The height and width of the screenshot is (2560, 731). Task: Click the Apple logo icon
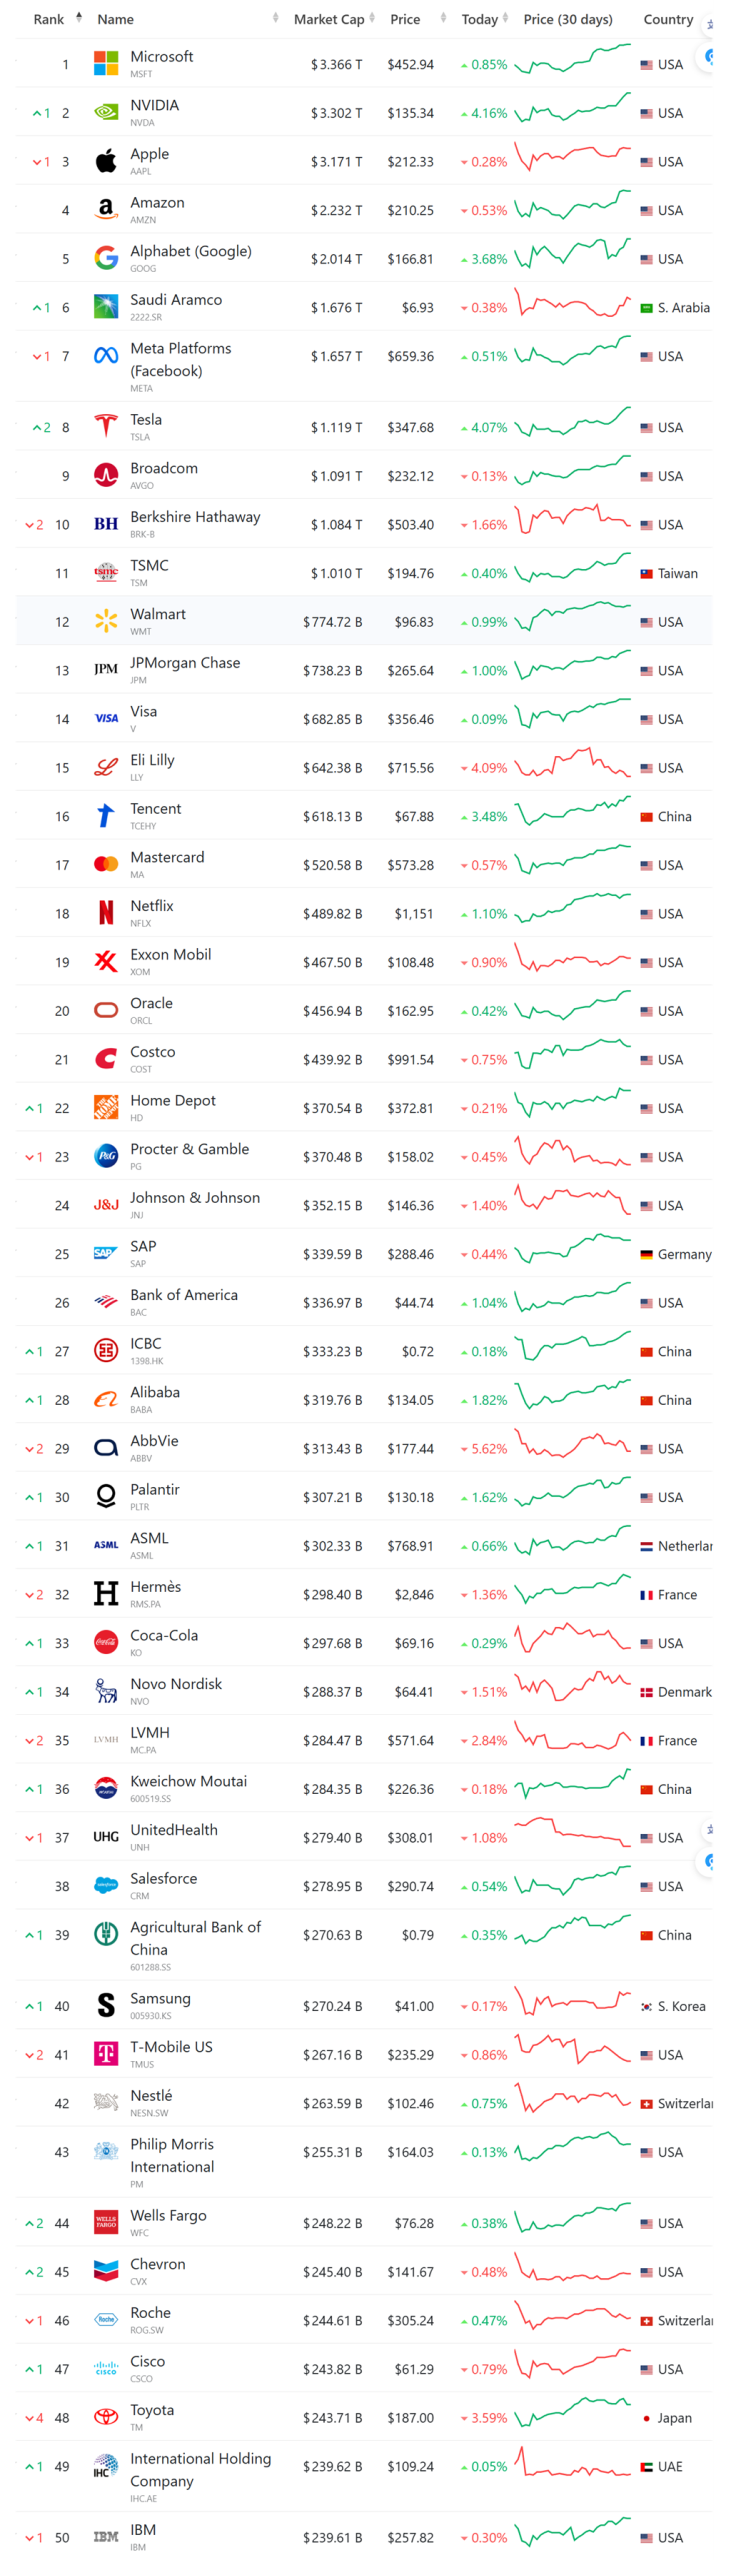(106, 161)
